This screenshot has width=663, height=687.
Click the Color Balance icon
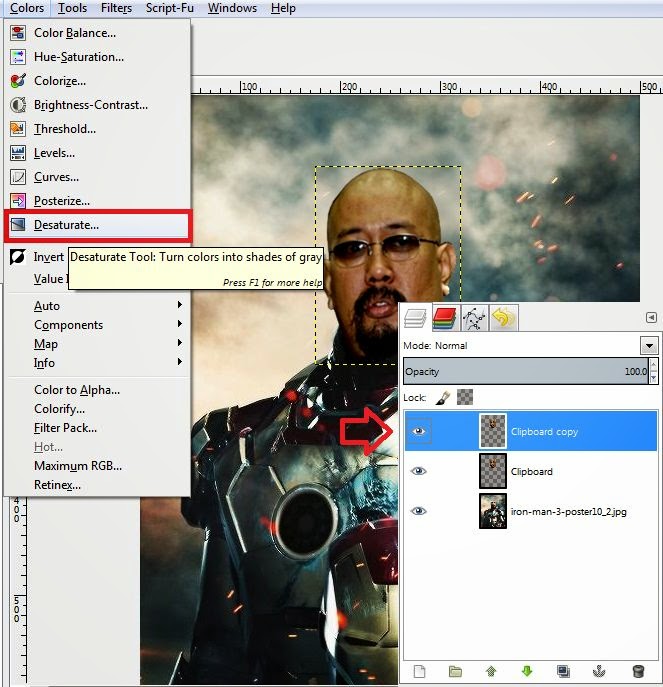18,33
